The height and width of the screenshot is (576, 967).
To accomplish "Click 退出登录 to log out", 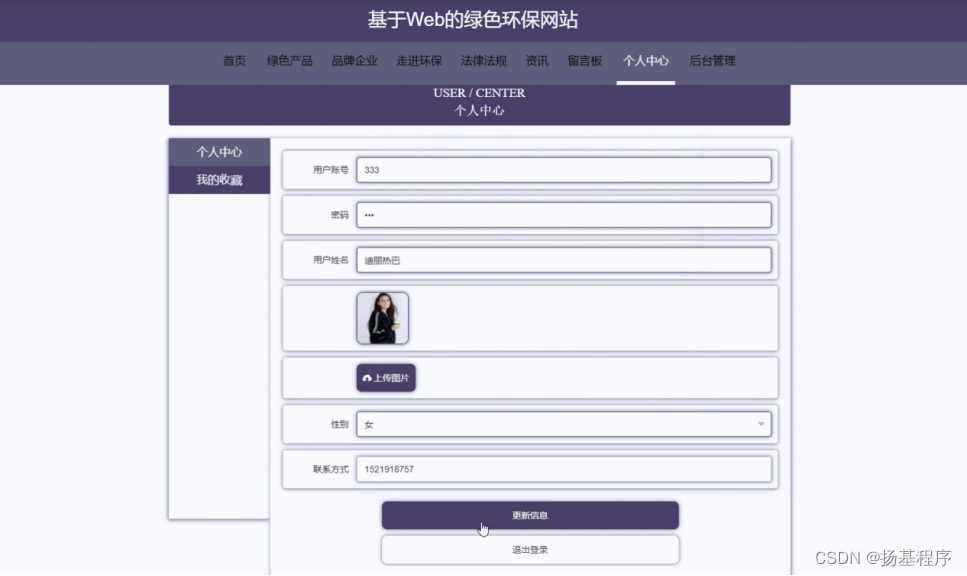I will click(529, 549).
